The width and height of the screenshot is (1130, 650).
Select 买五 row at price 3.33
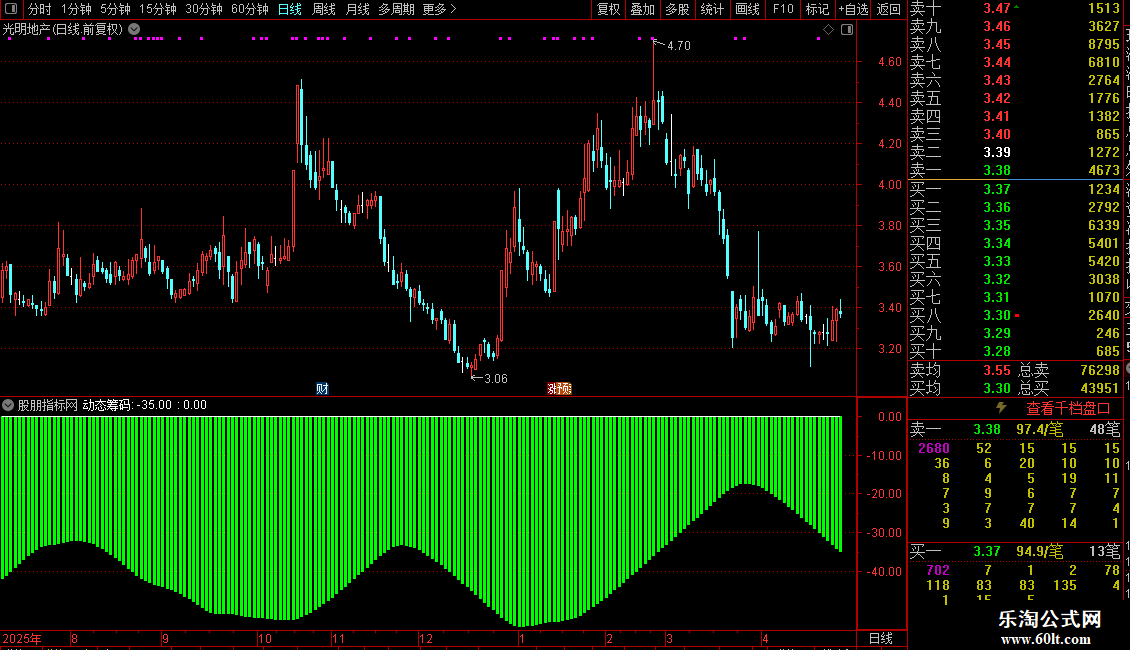point(1015,261)
